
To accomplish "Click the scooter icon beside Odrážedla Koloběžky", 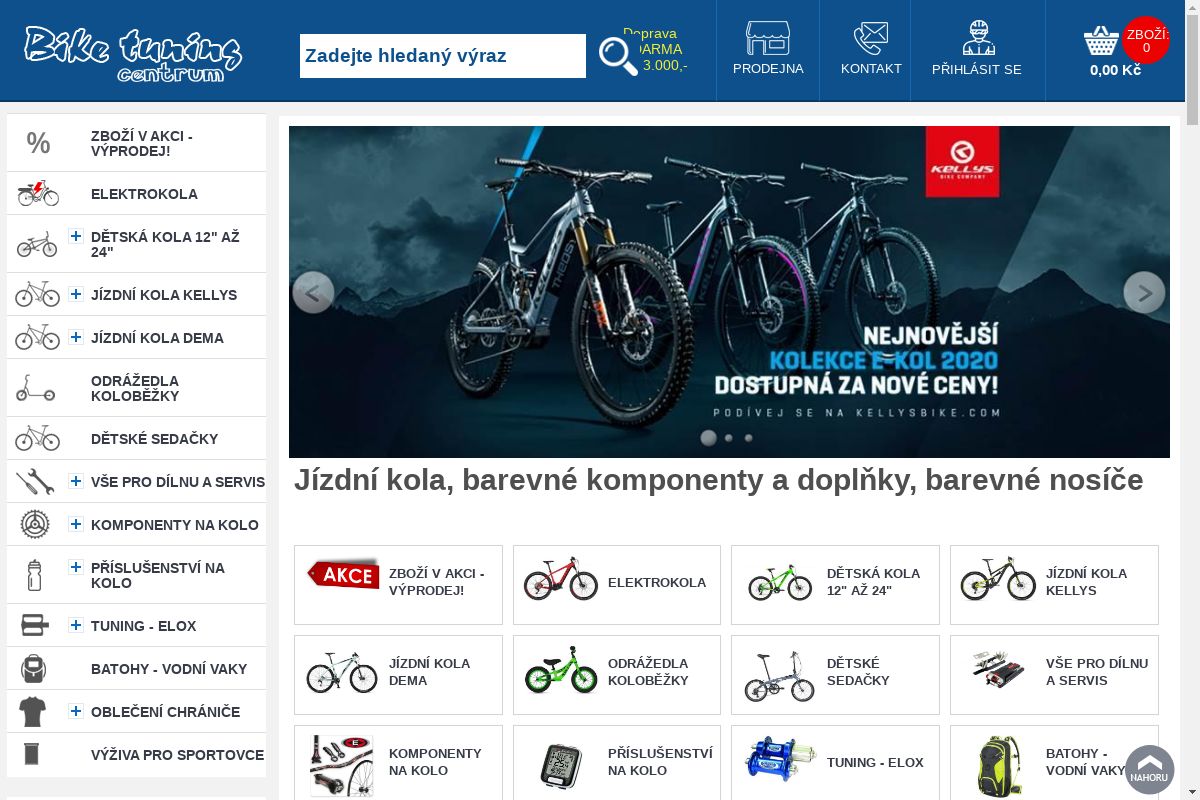I will pyautogui.click(x=36, y=388).
